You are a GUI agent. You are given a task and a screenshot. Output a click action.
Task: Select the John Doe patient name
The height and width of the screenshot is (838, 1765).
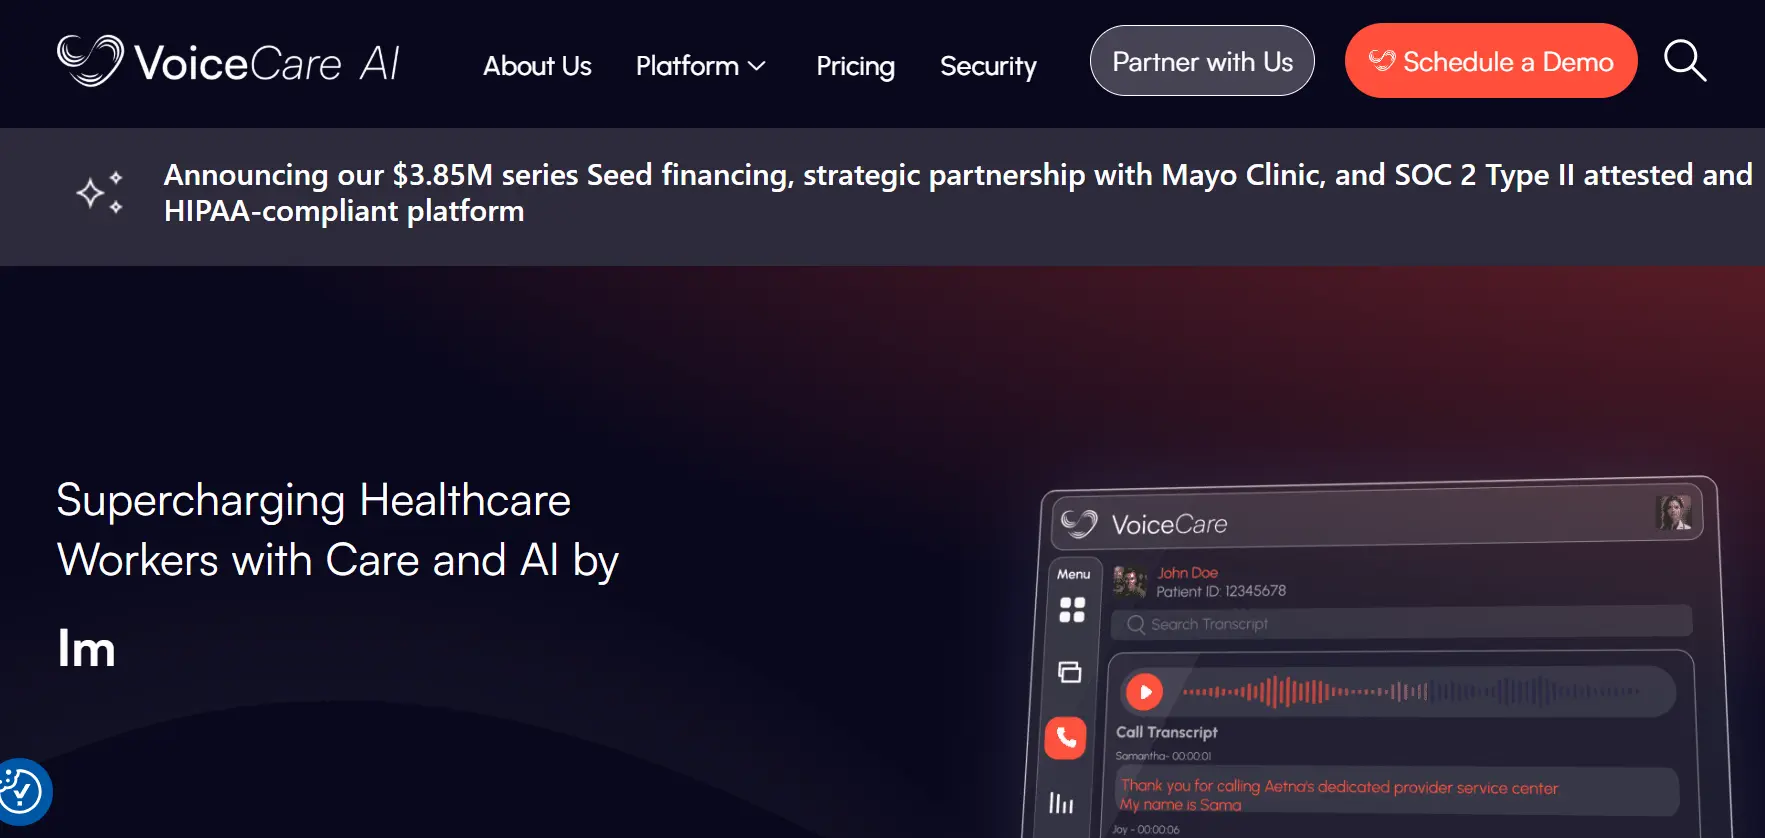point(1188,572)
